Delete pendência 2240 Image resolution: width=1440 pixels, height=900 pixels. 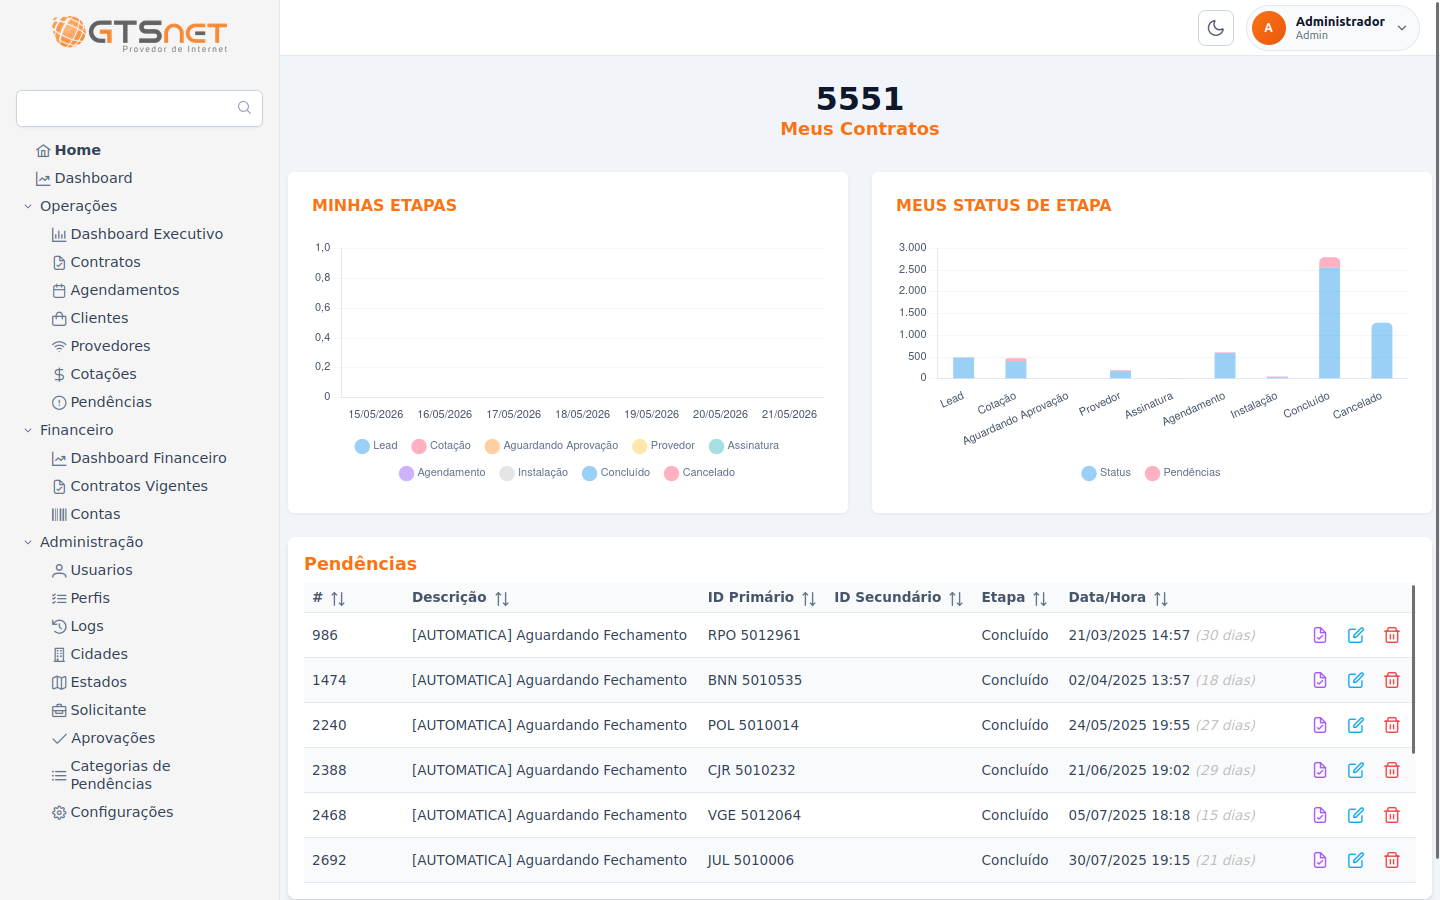pos(1392,725)
